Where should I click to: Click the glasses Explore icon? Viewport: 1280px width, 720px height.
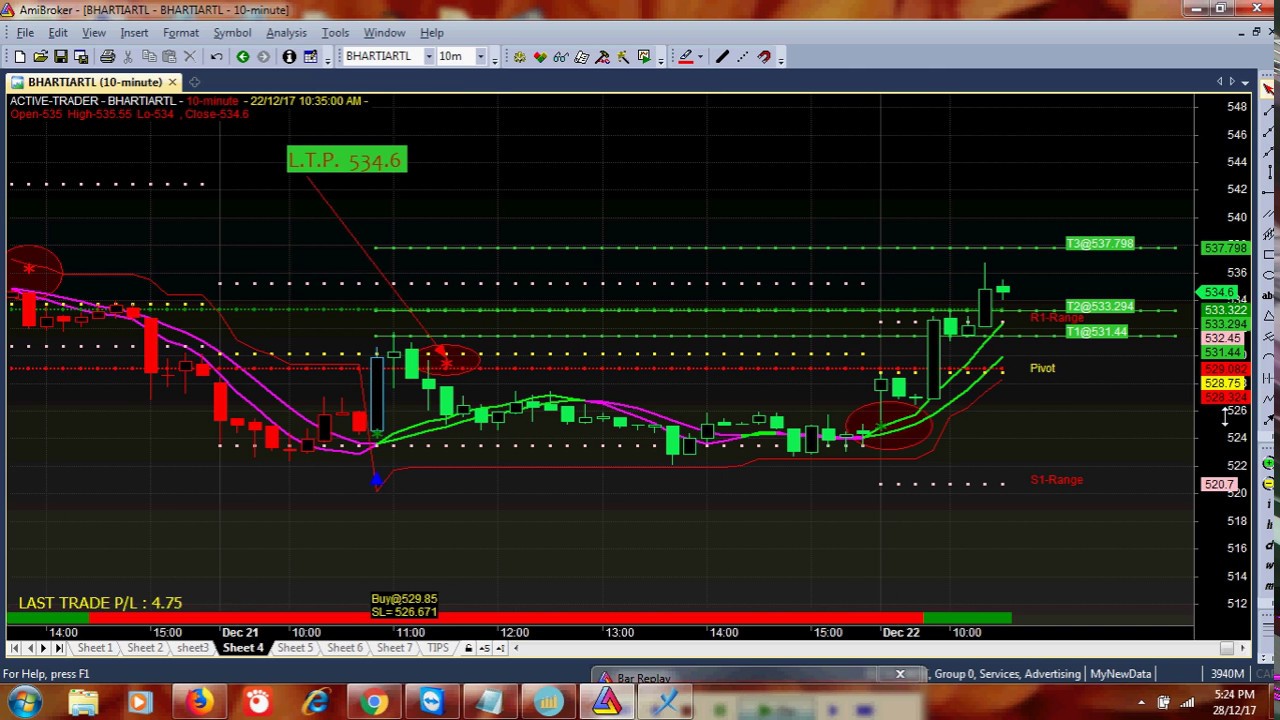coord(561,57)
